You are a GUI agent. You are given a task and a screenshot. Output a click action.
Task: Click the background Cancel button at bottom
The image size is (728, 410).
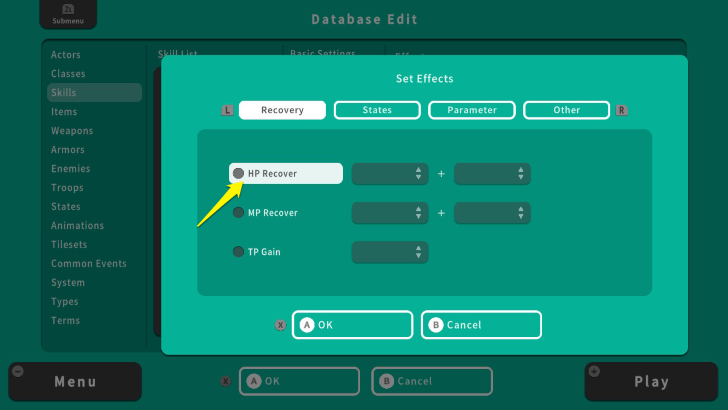click(x=432, y=381)
